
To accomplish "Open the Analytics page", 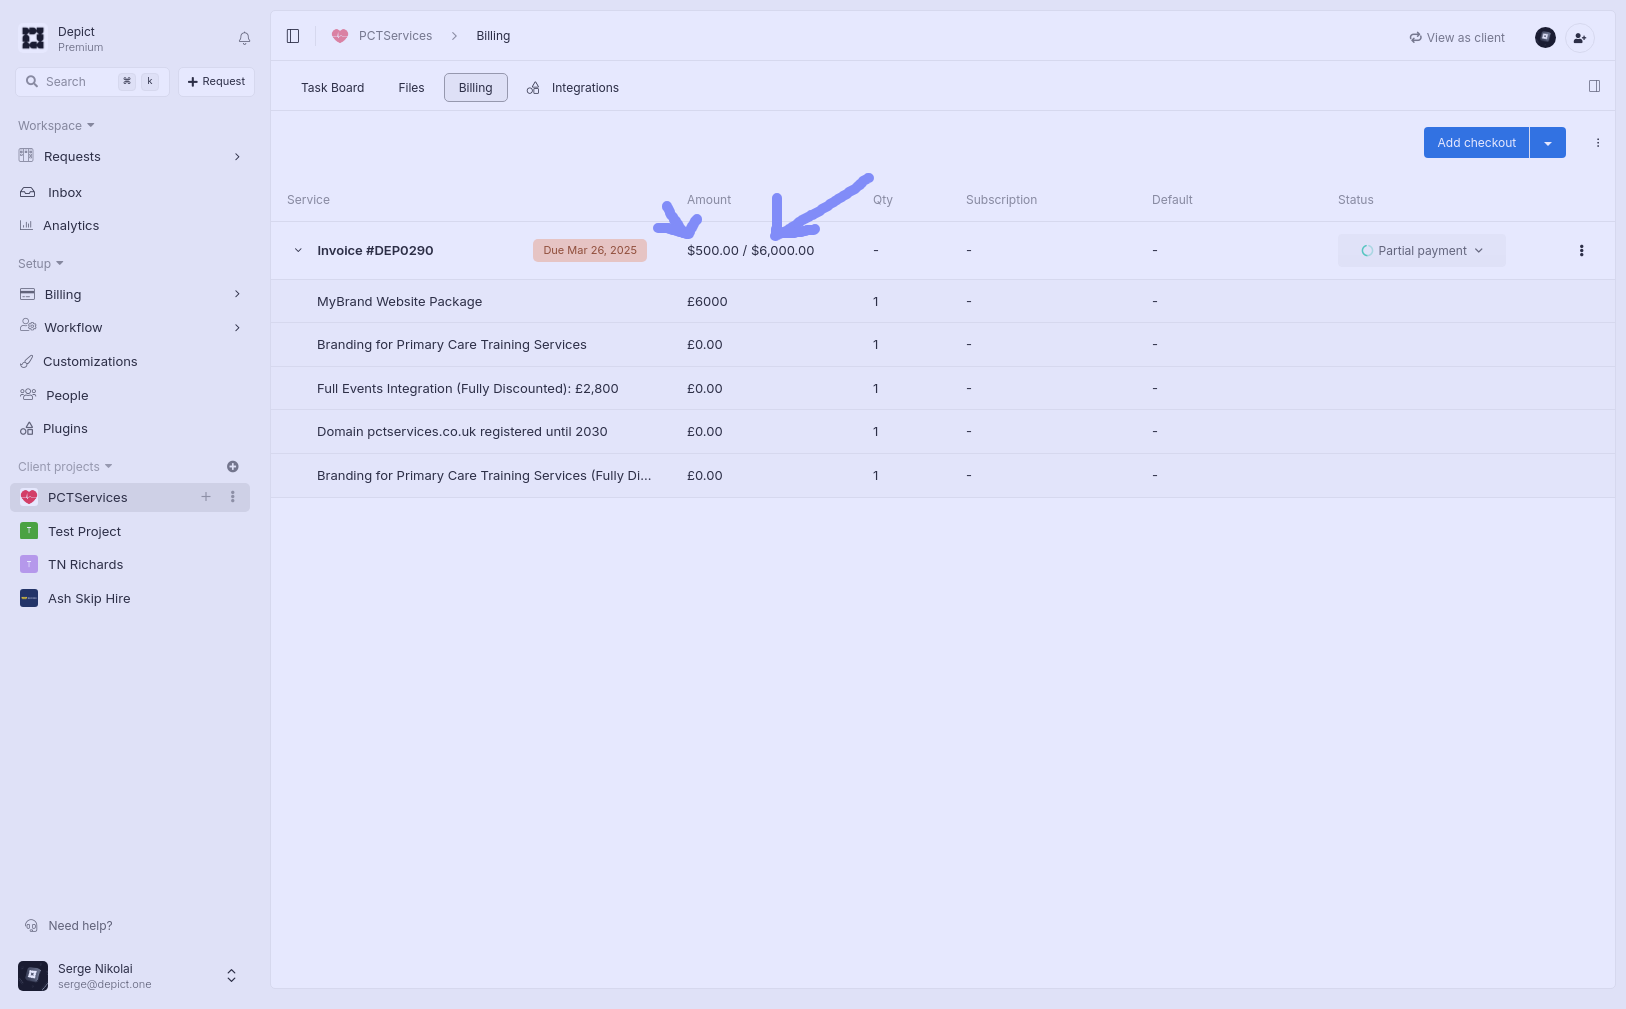I will 71,226.
